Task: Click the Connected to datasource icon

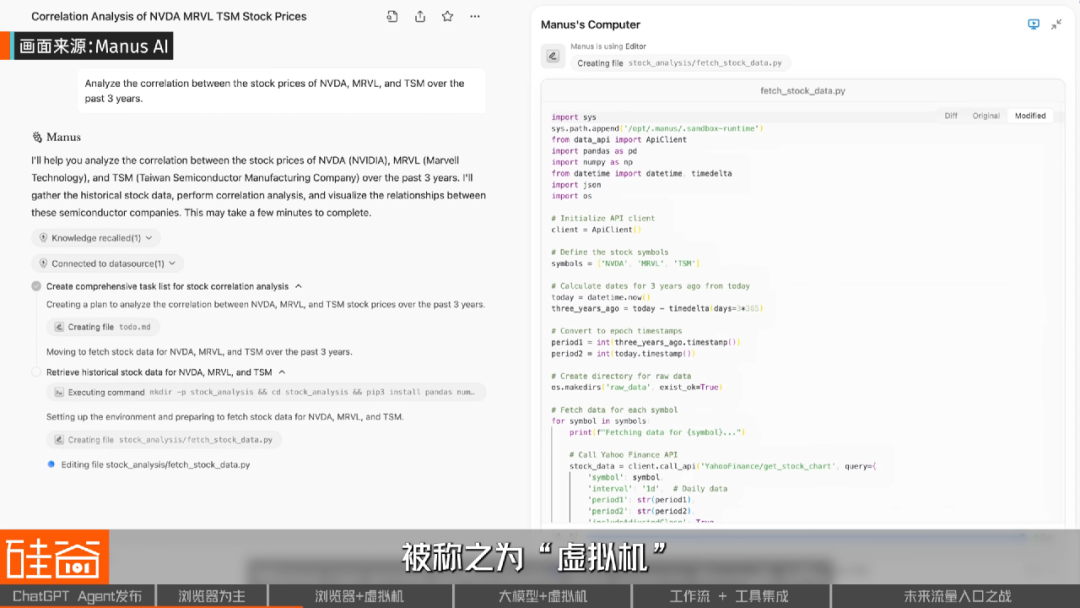Action: point(43,263)
